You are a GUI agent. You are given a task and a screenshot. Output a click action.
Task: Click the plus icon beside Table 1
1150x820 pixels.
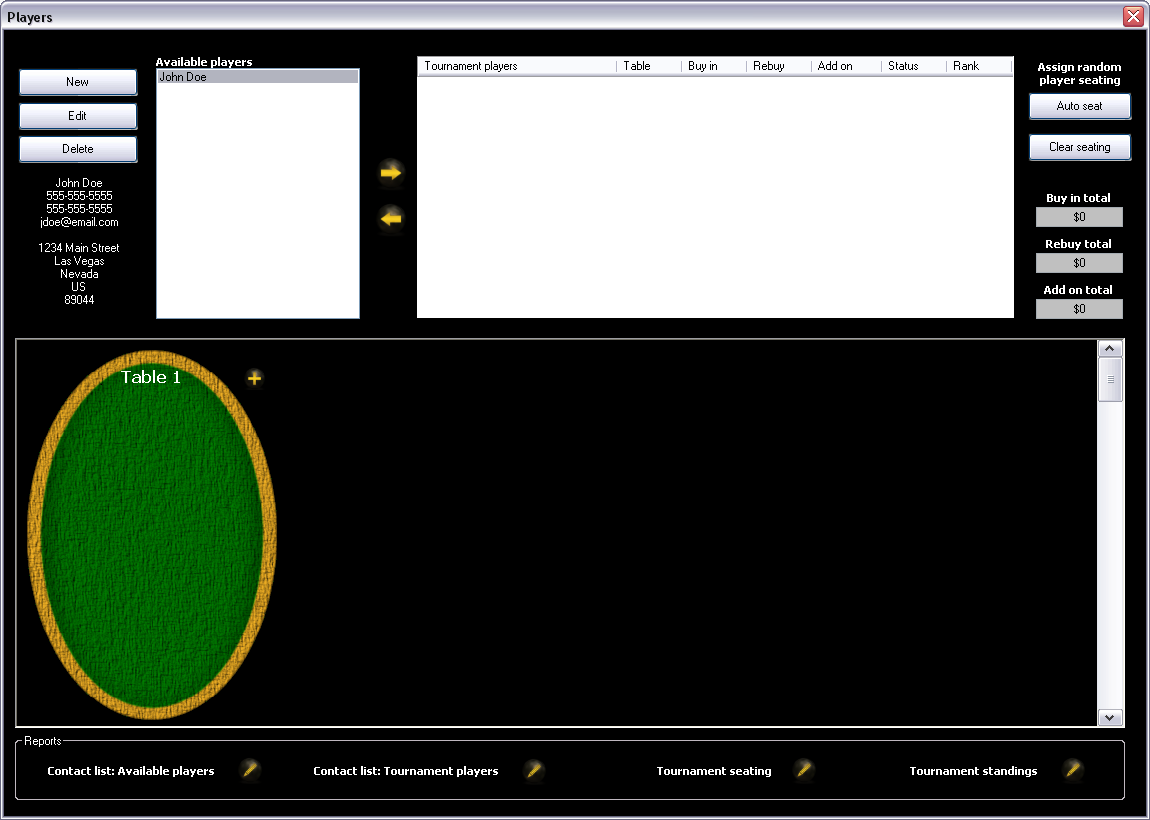255,378
